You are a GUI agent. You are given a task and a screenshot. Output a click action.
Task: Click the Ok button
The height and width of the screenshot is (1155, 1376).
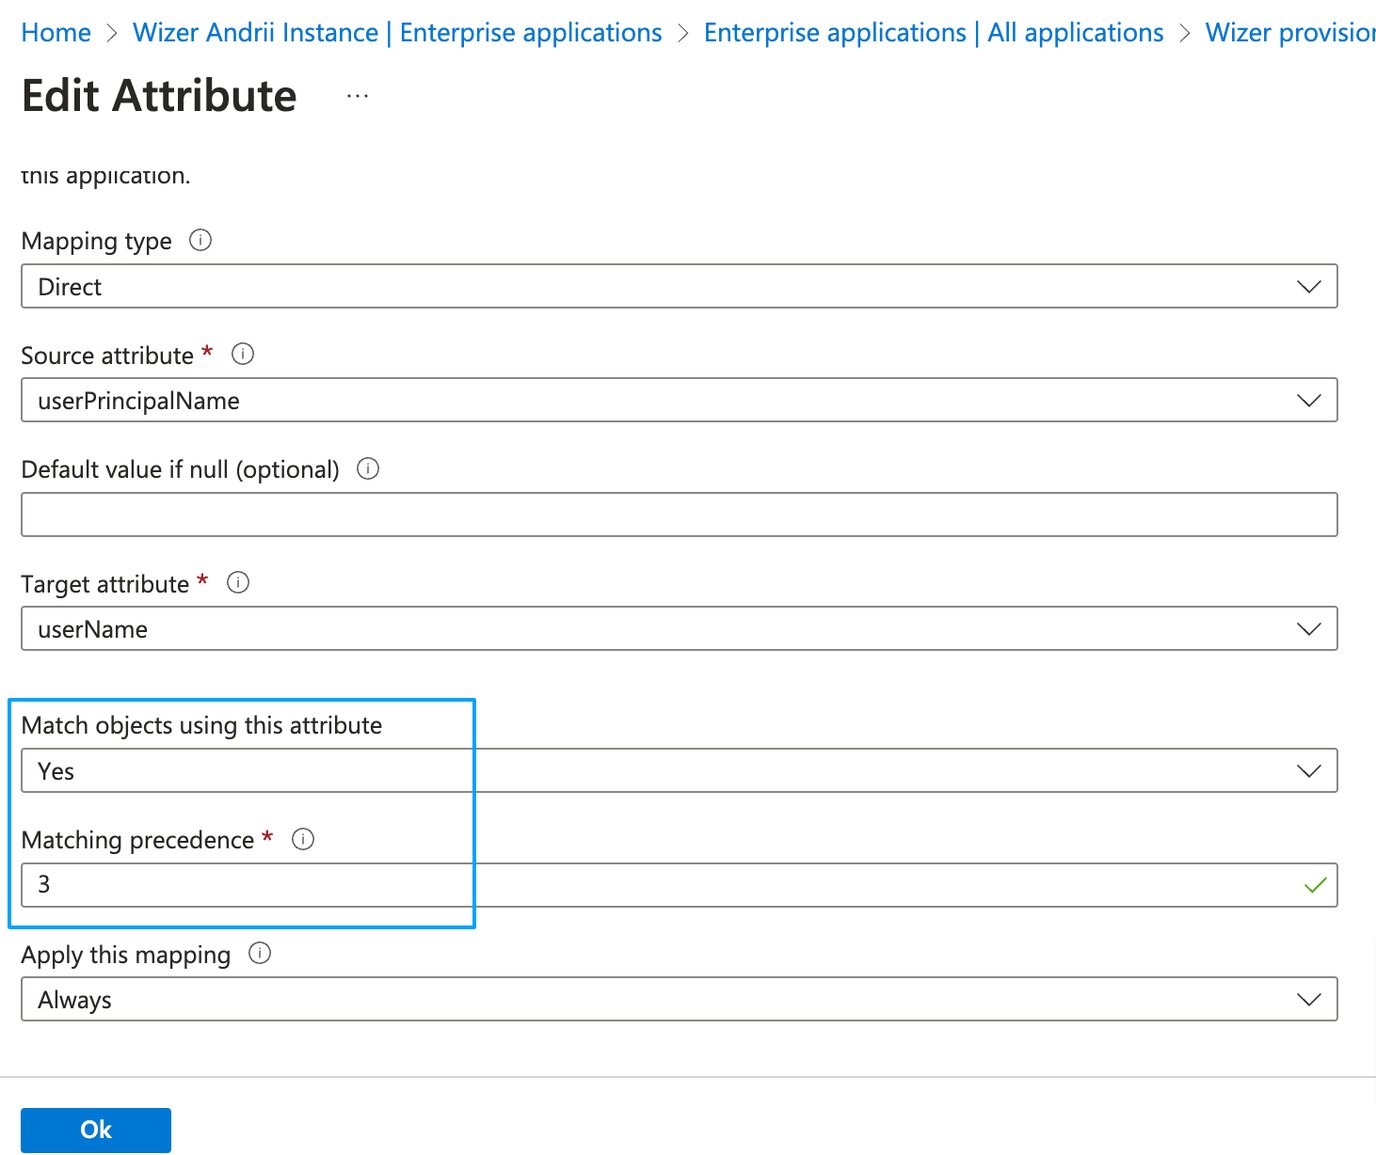tap(95, 1129)
